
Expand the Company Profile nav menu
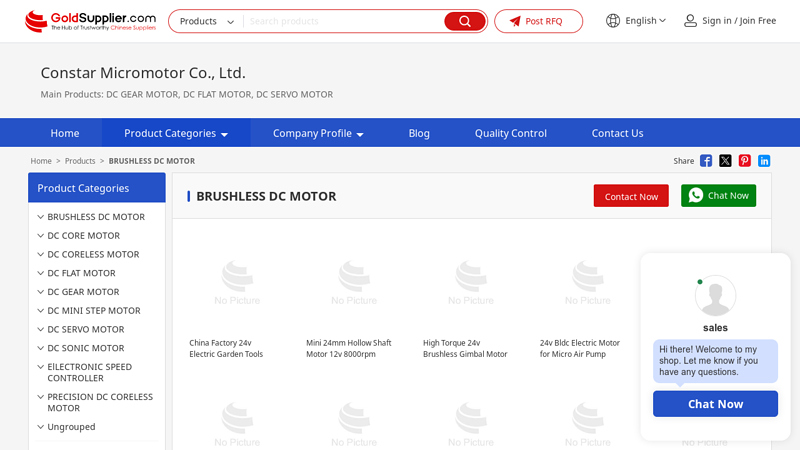pyautogui.click(x=318, y=133)
